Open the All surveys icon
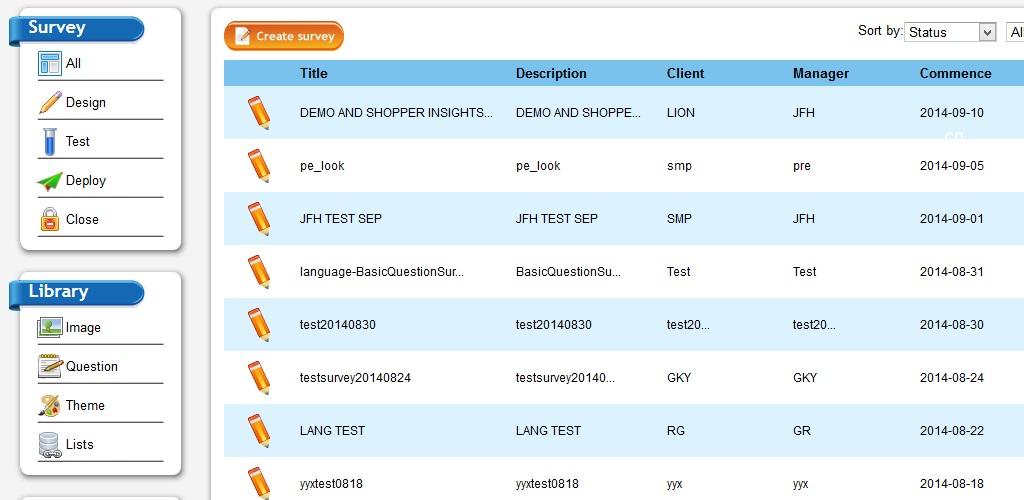 [50, 64]
